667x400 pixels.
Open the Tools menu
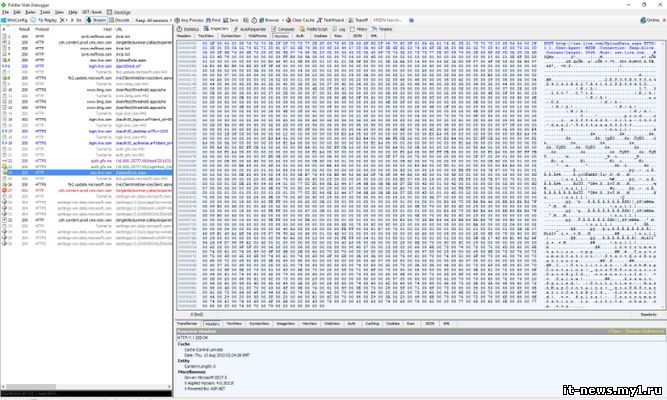click(45, 12)
